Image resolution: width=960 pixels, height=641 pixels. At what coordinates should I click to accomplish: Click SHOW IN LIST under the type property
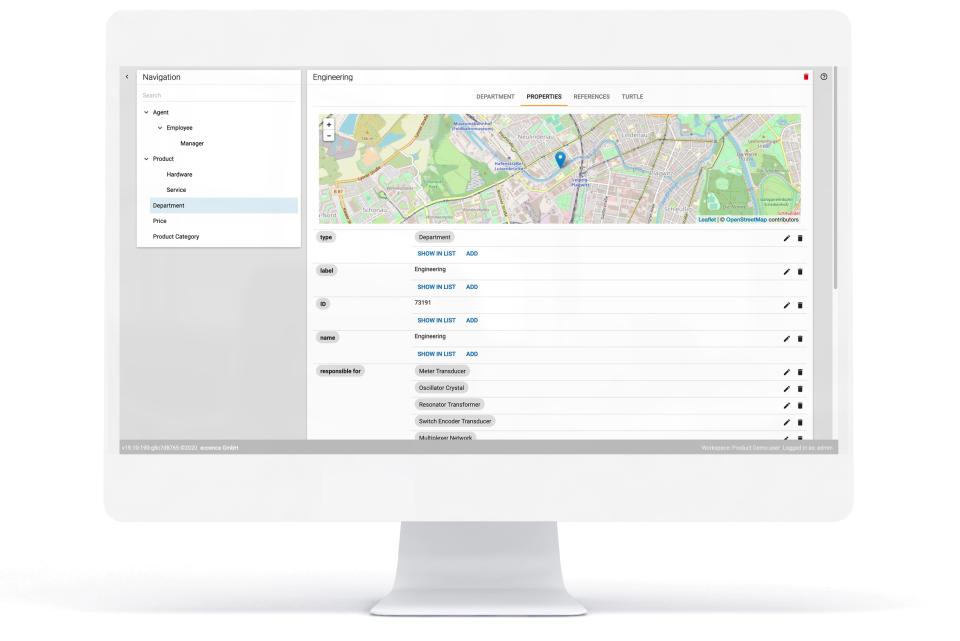[435, 253]
